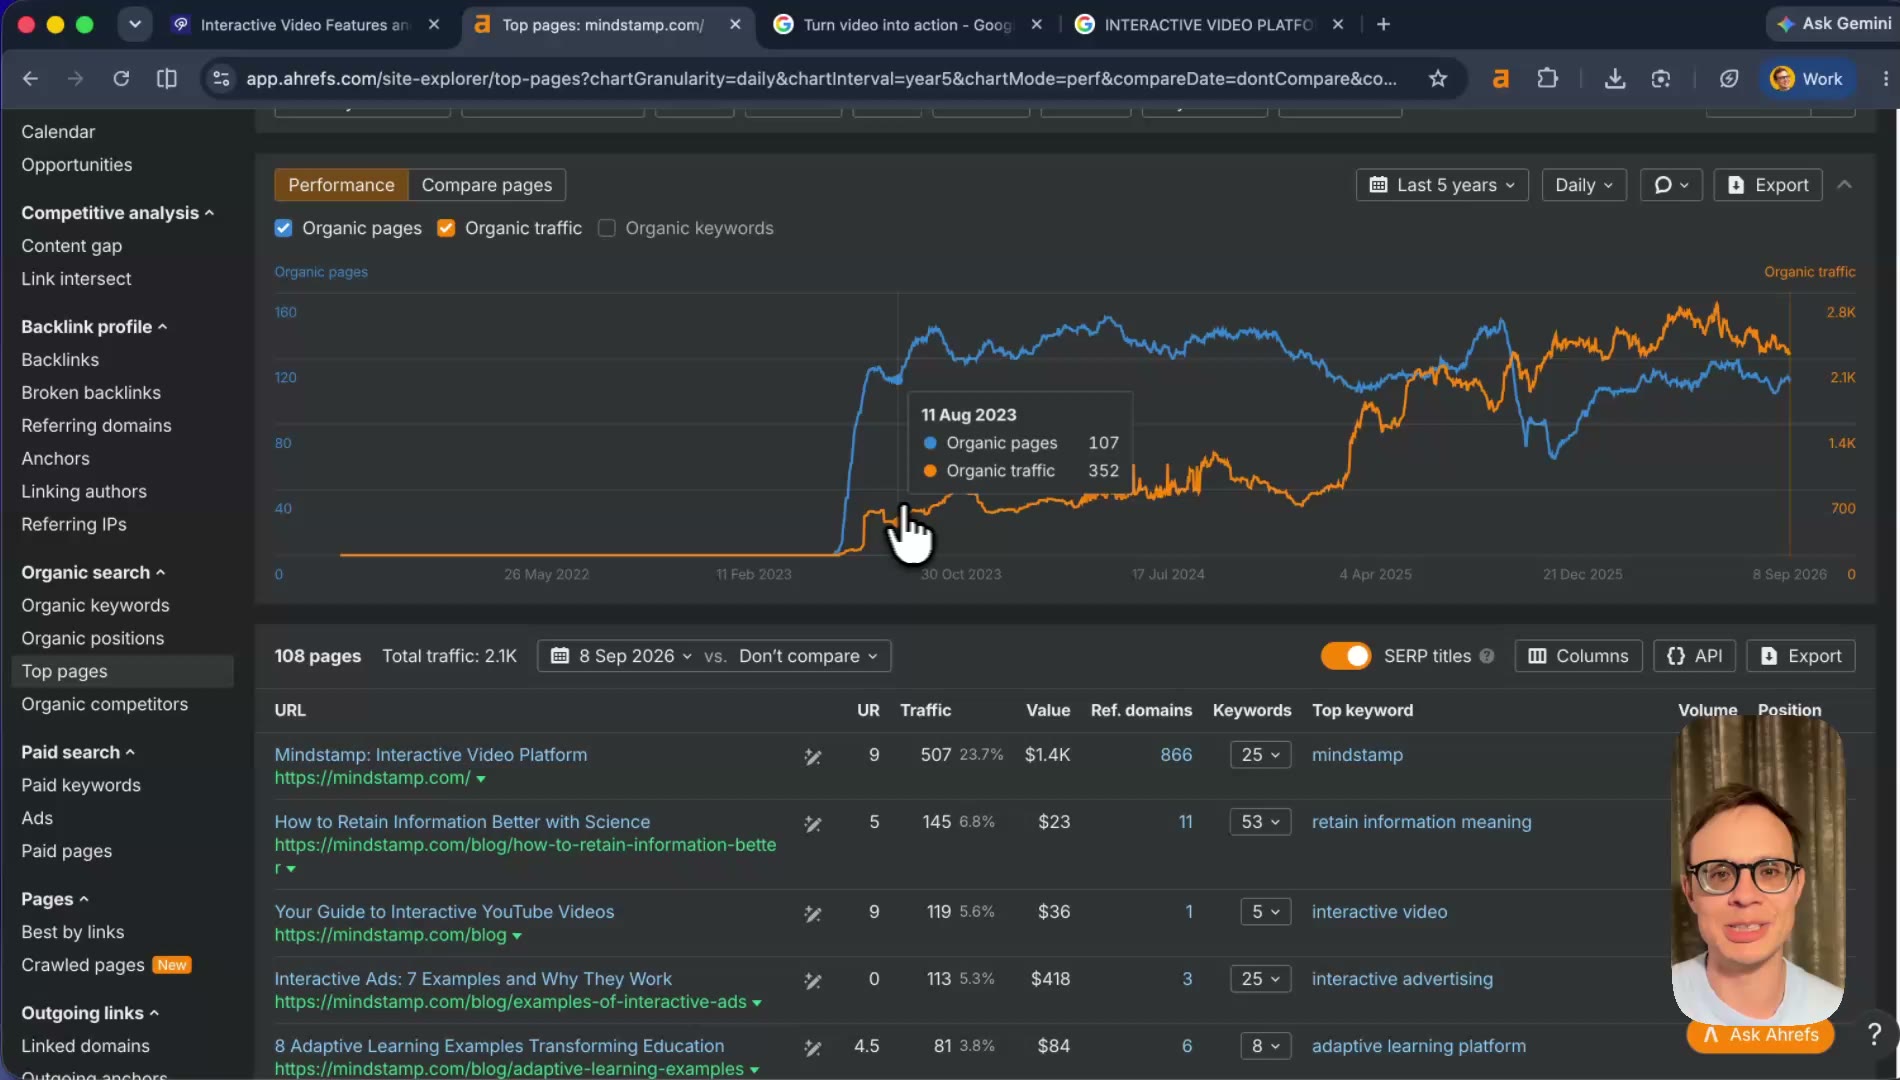Collapse the Backlink profile section
Screen dimensions: 1900x1080
pos(94,327)
